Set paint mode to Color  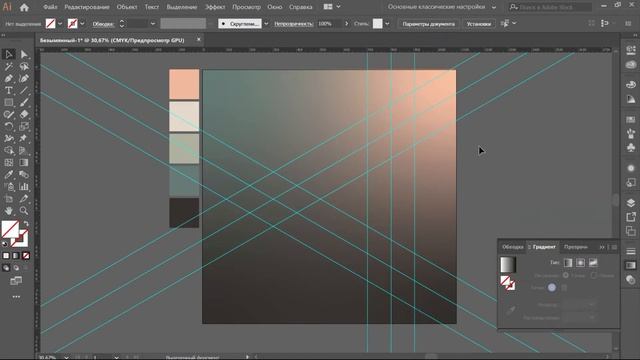coord(6,256)
